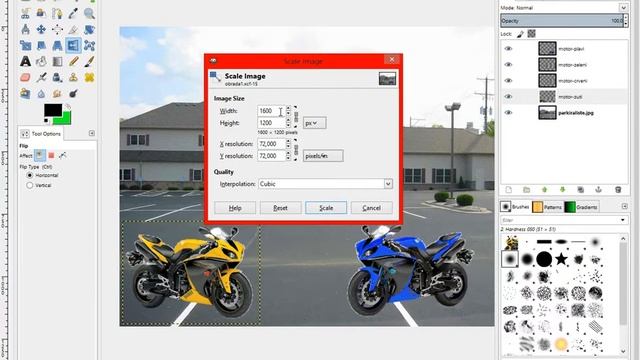Open Brushes dock tab configuration menu
The width and height of the screenshot is (640, 360).
(624, 207)
